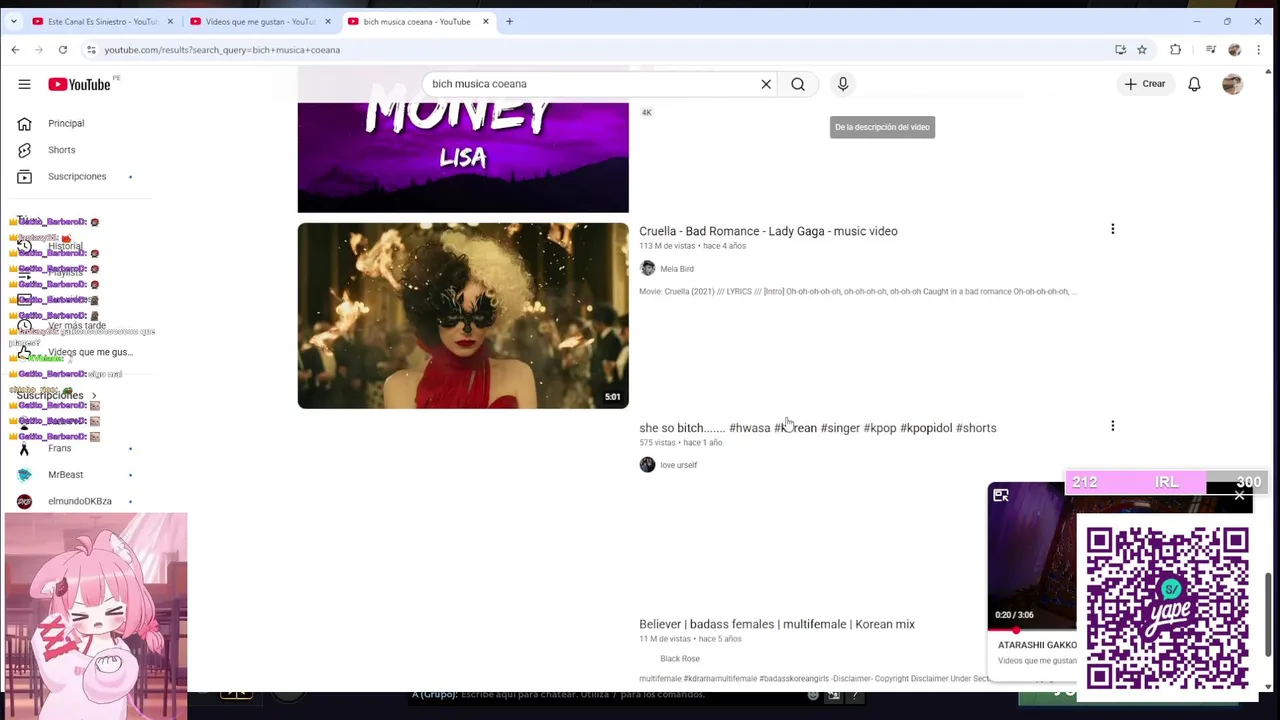
Task: Open the MrBeast channel subscription
Action: (66, 475)
